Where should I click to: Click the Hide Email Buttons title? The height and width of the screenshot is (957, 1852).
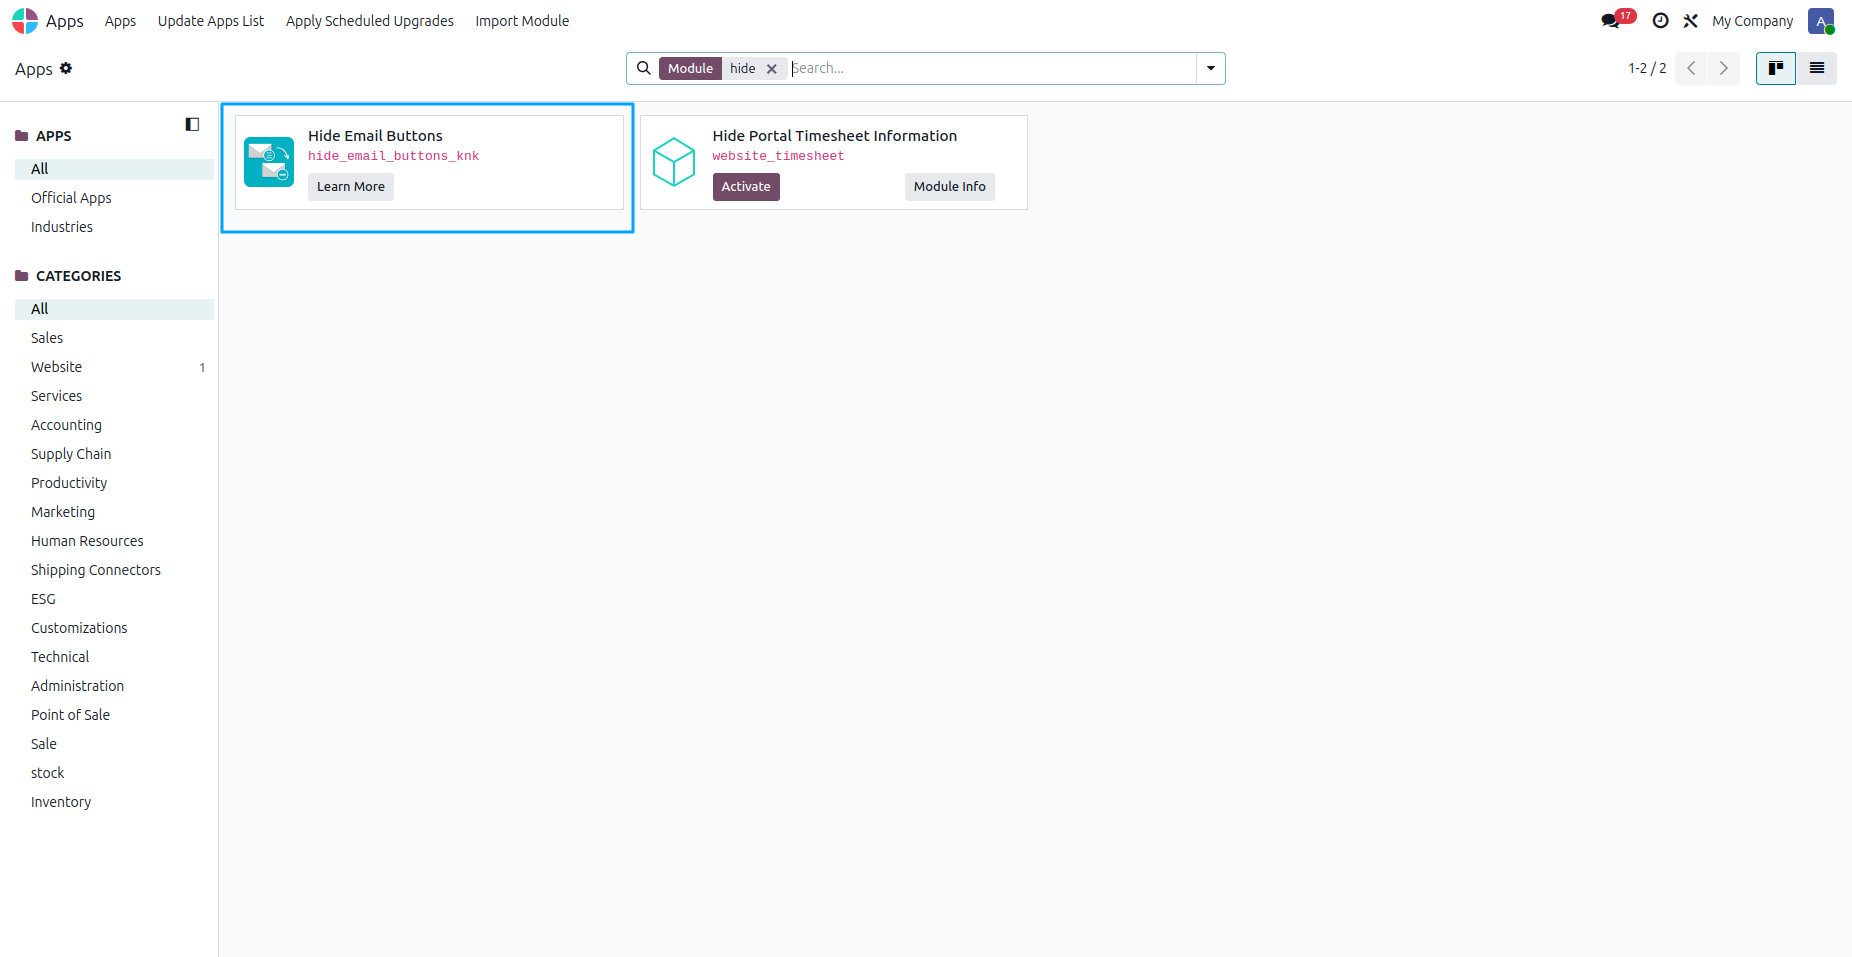[375, 136]
